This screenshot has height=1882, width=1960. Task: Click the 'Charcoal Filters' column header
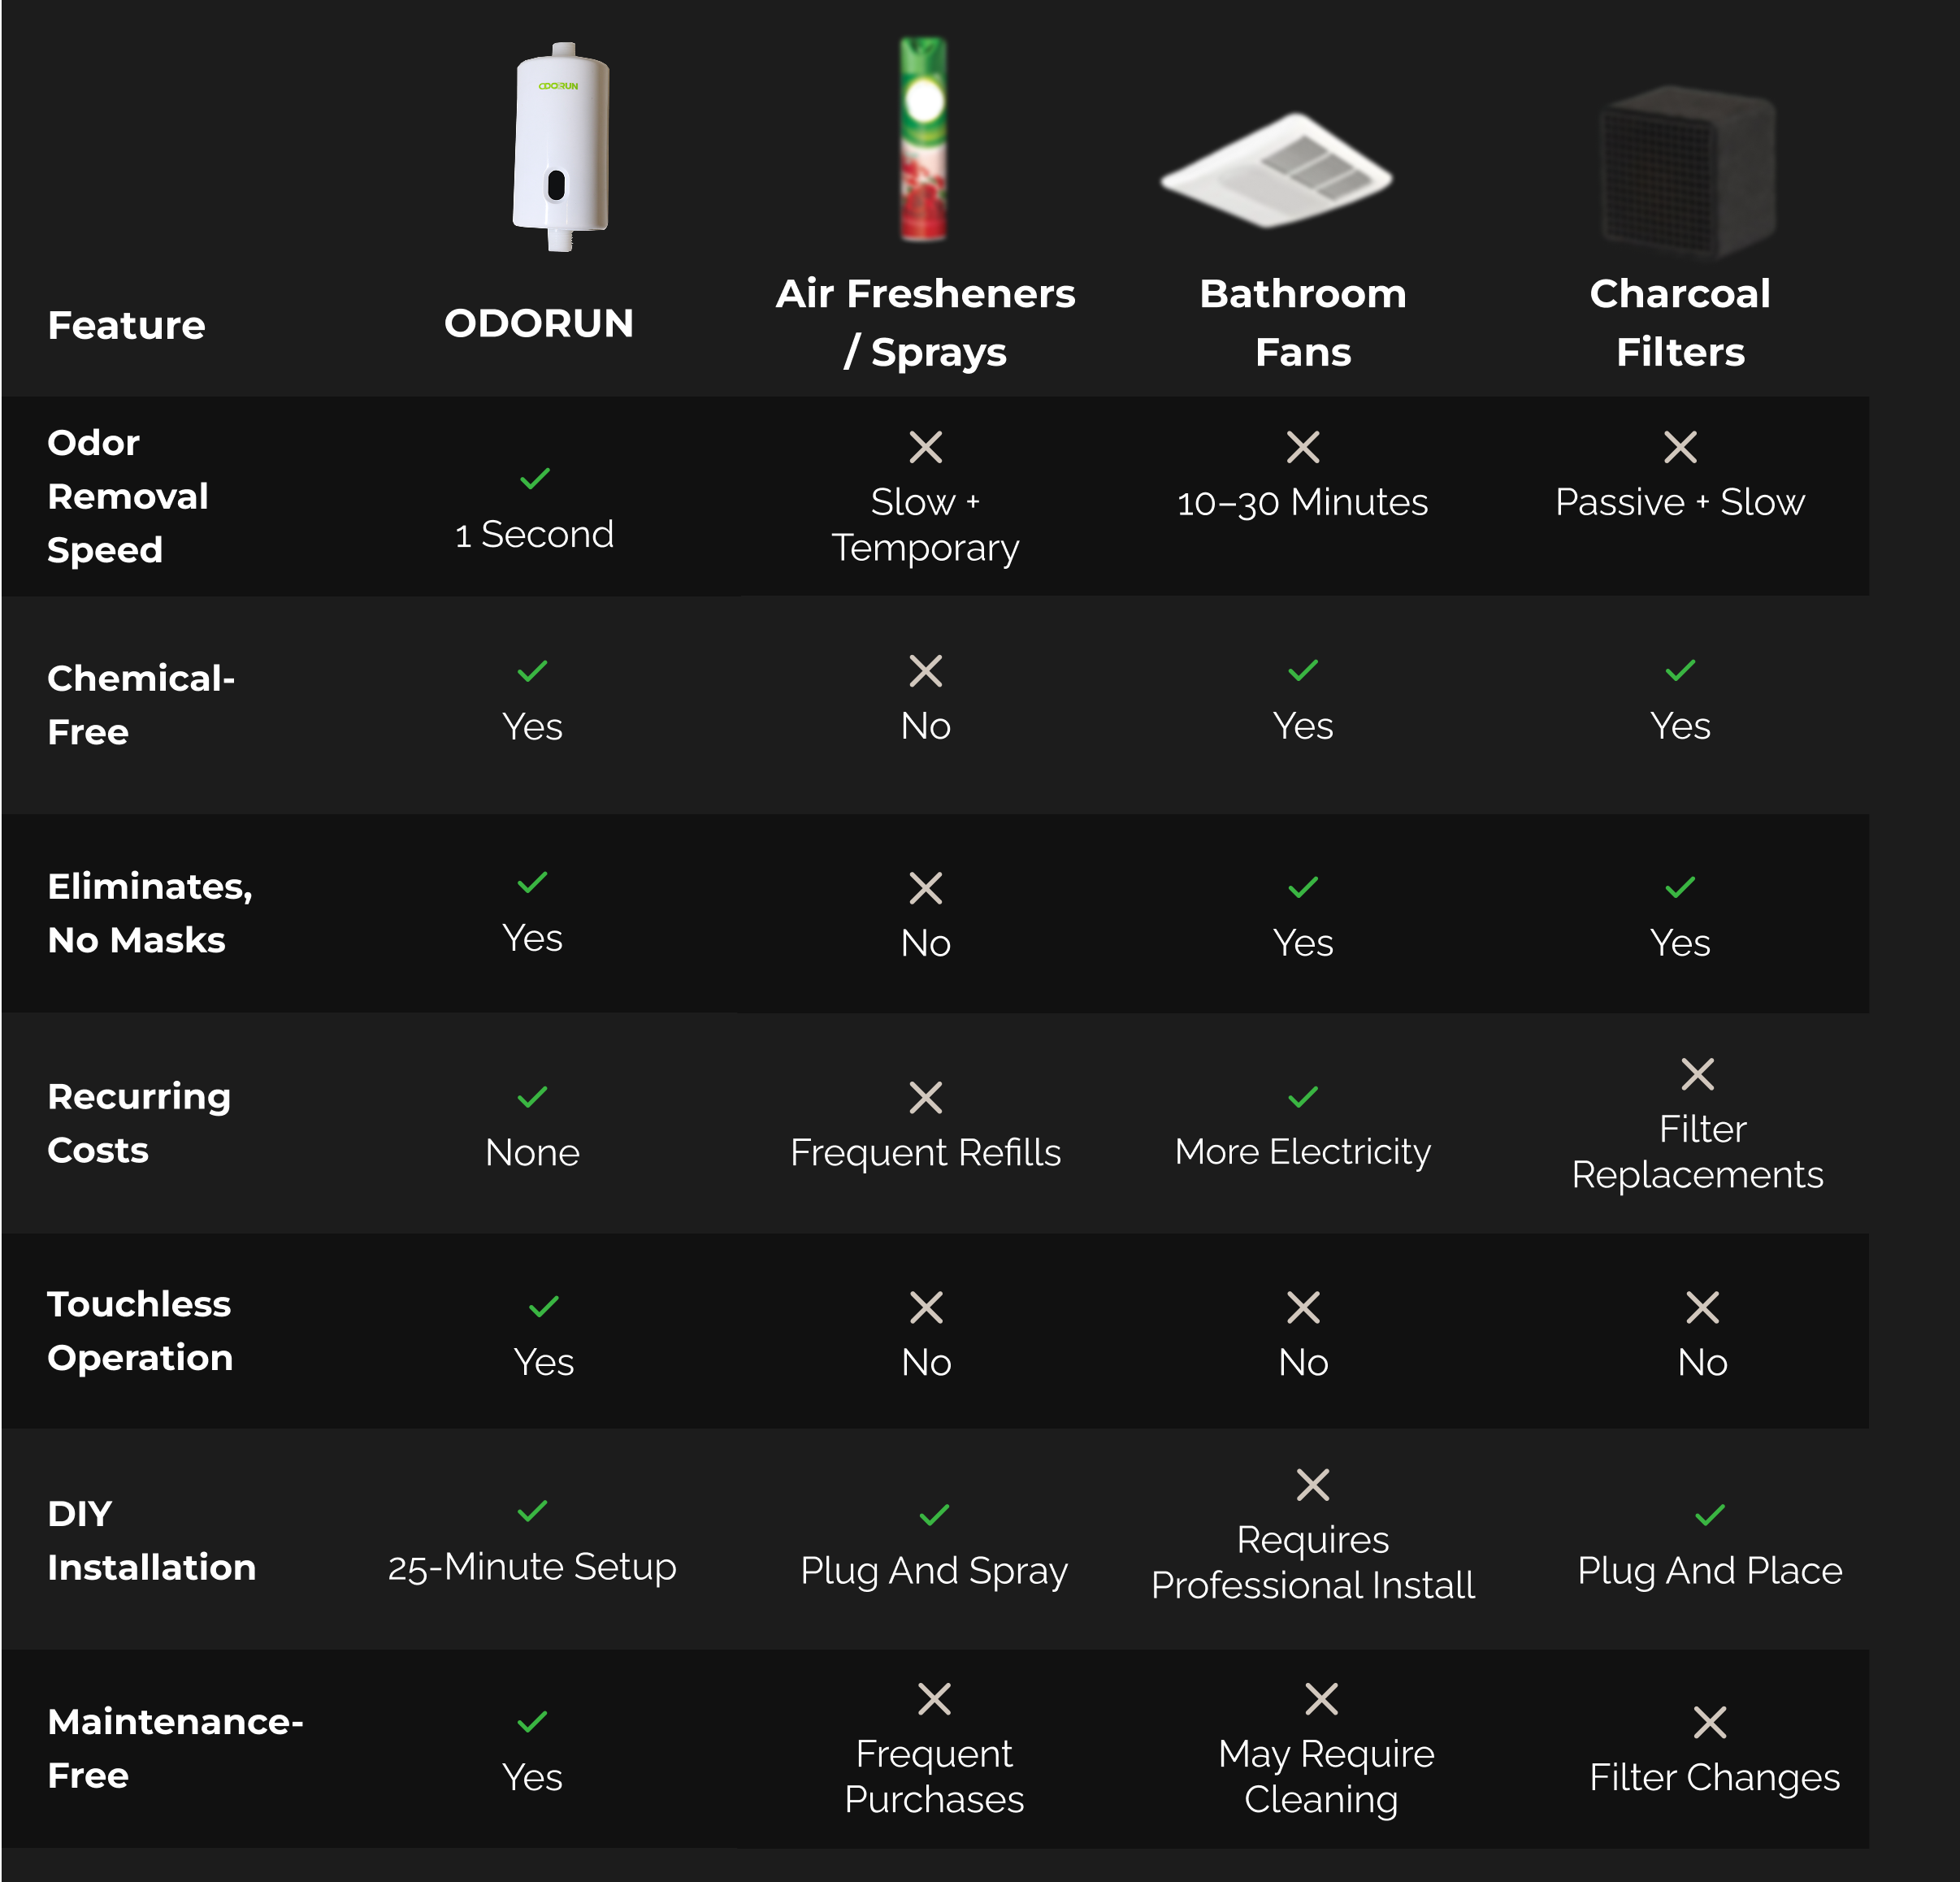pos(1680,323)
